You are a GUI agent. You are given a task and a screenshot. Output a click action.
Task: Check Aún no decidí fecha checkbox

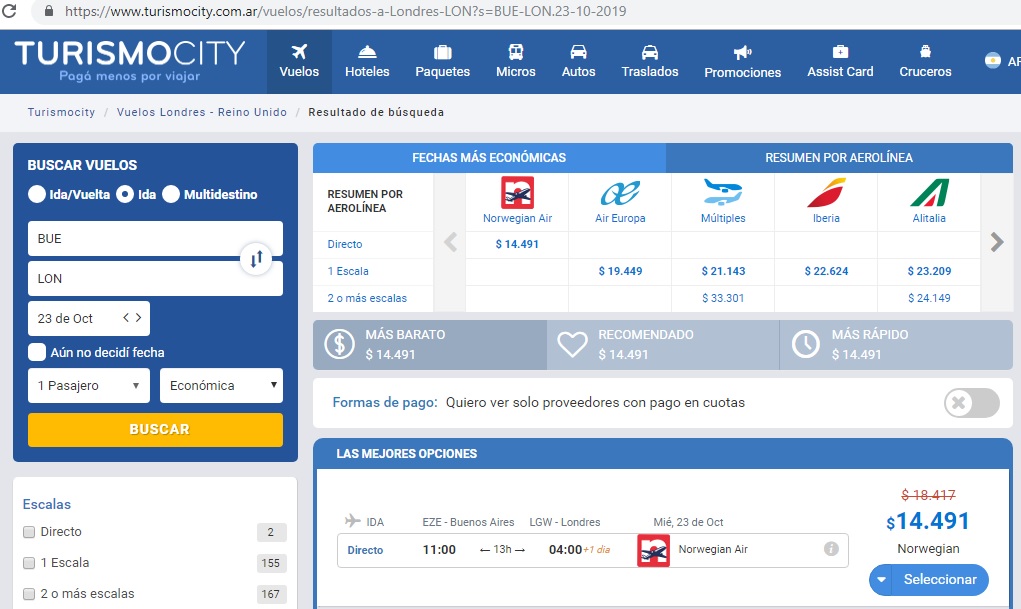[37, 352]
